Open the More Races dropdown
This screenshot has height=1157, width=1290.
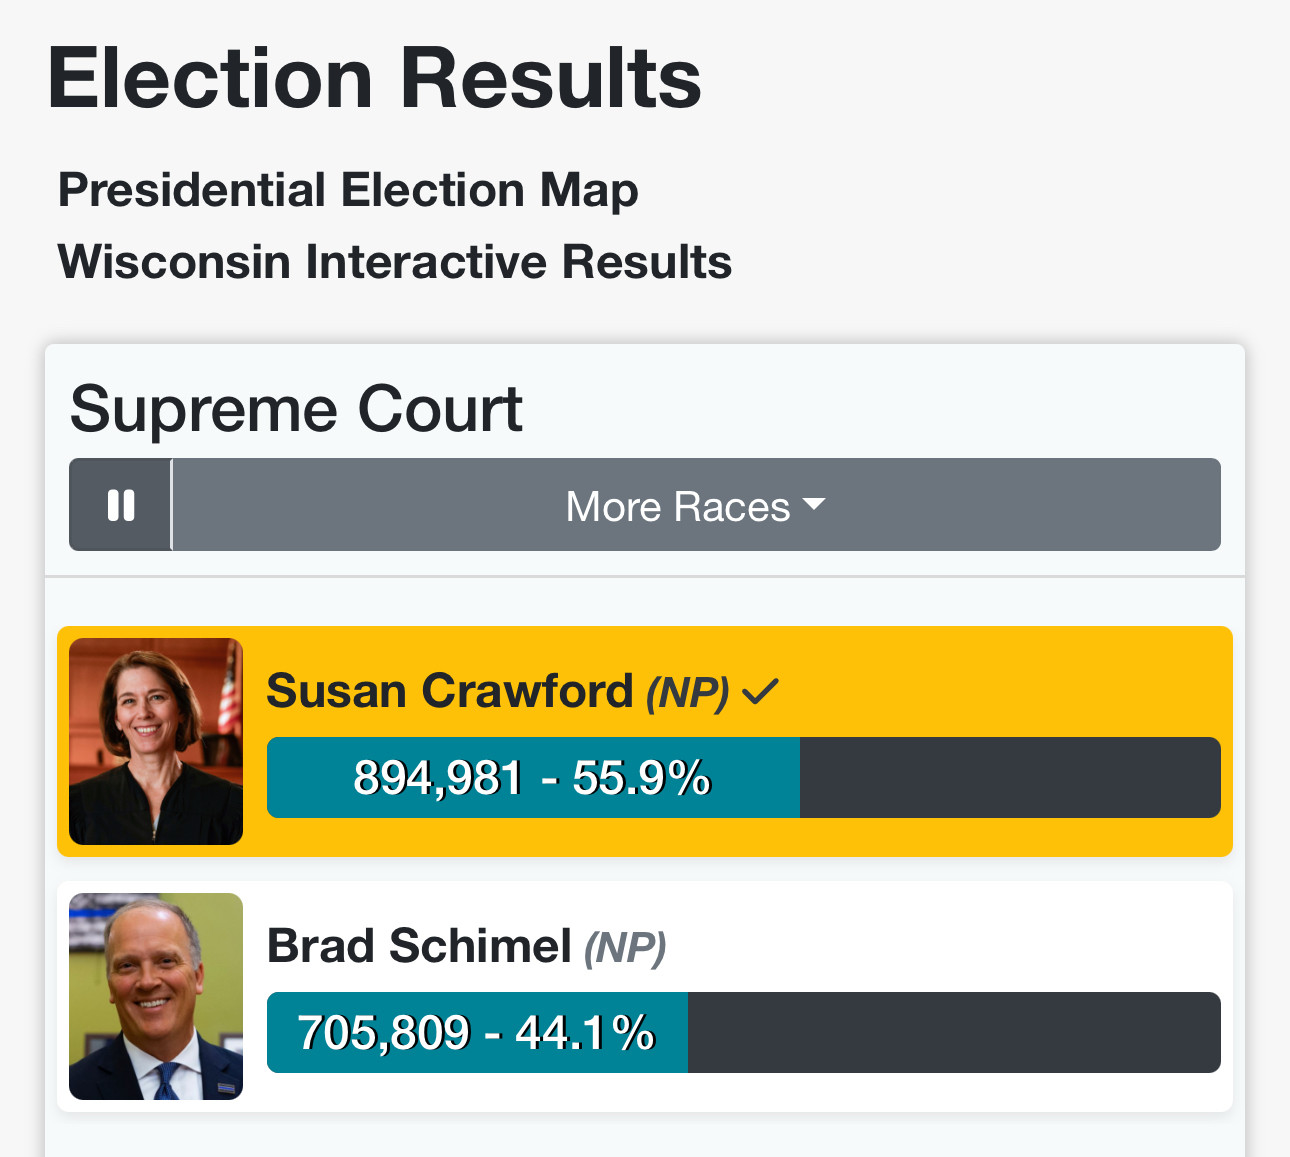pos(696,505)
